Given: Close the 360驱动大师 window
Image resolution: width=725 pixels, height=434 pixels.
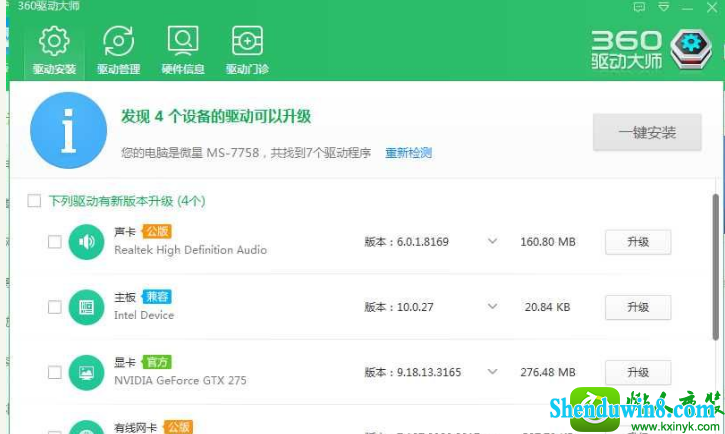Looking at the screenshot, I should 712,7.
